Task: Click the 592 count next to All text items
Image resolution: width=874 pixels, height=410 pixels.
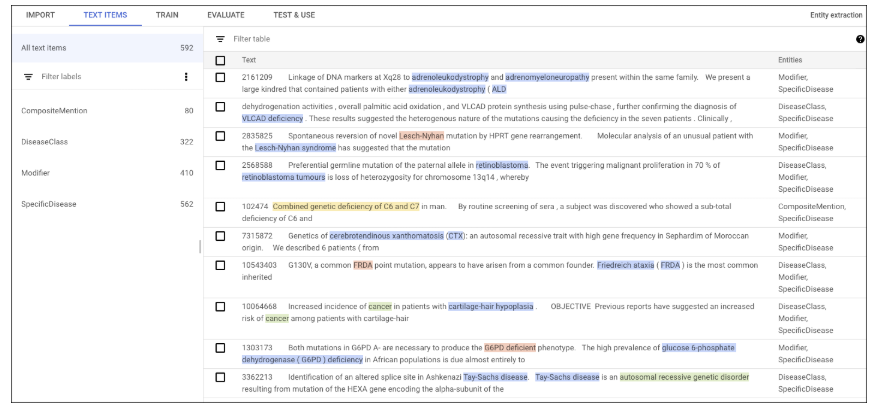Action: (x=187, y=48)
